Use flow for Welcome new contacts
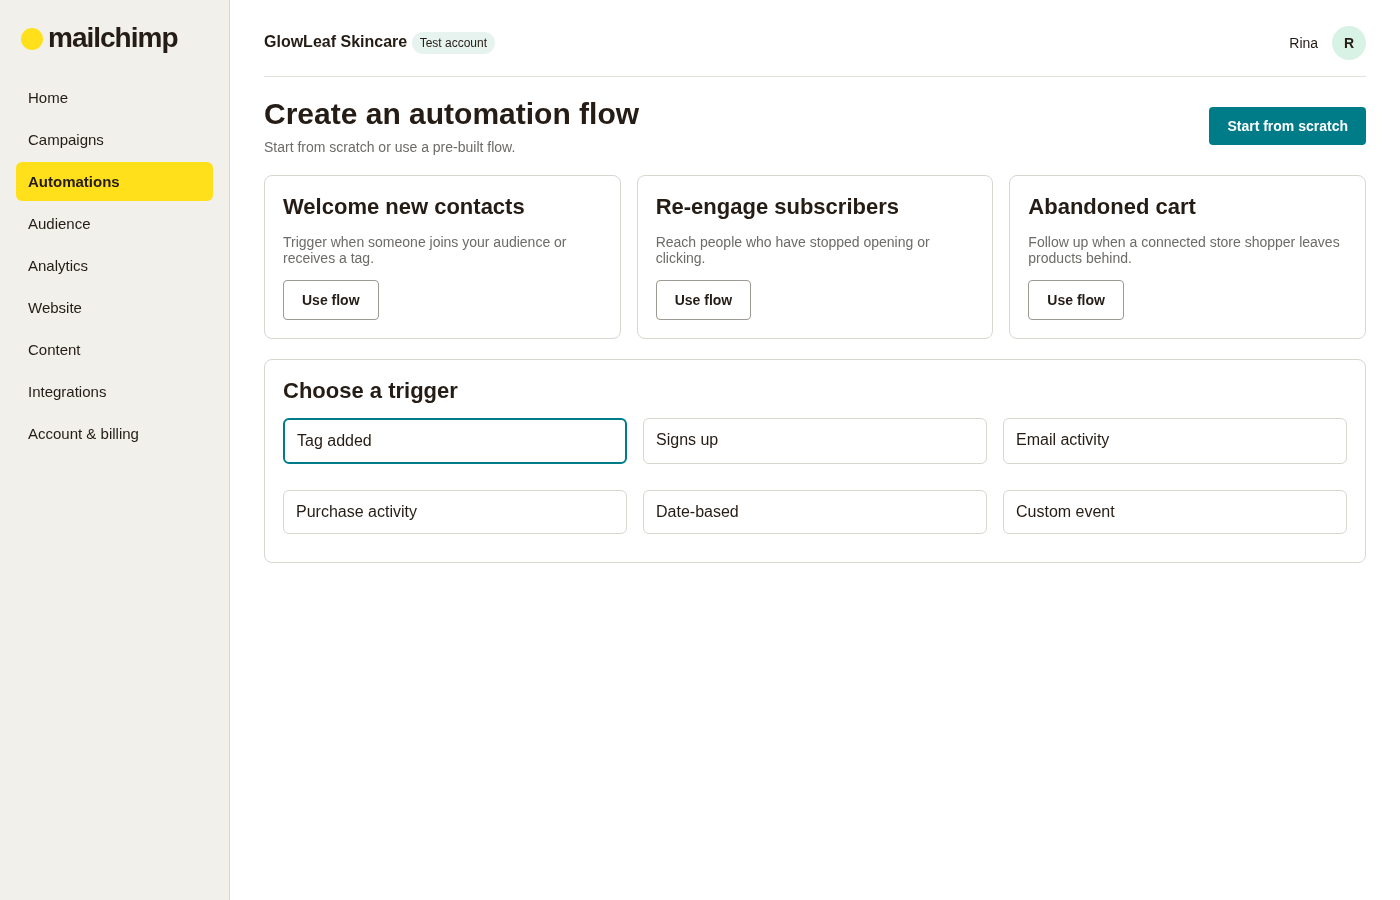1400x900 pixels. click(331, 300)
